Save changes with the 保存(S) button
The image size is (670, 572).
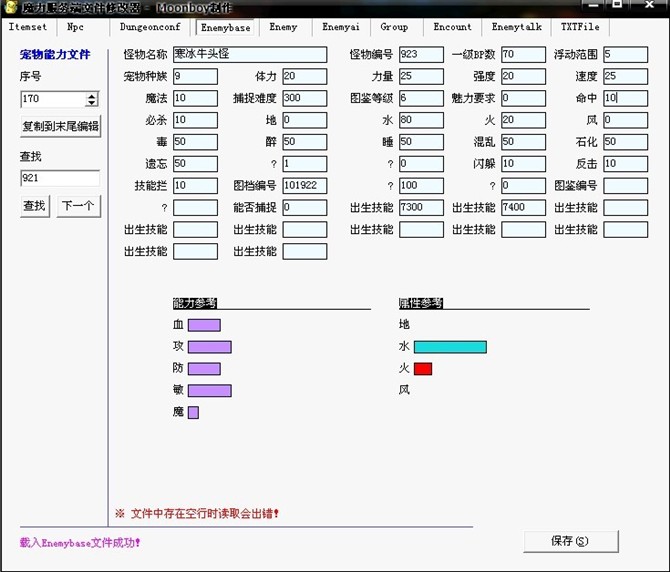[569, 541]
